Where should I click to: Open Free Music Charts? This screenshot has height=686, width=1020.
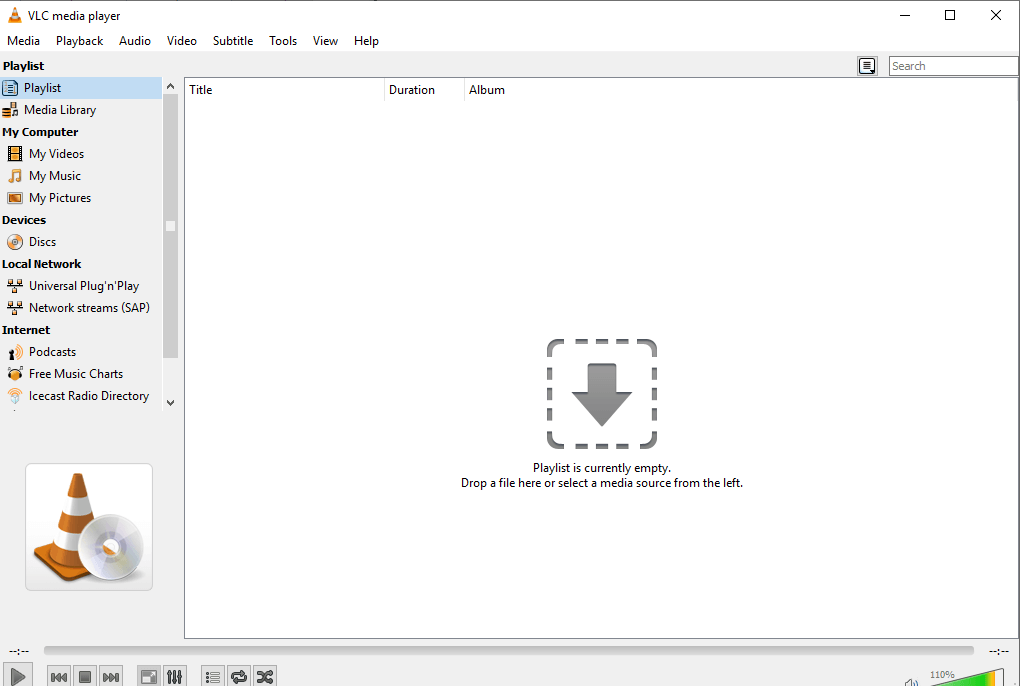81,374
